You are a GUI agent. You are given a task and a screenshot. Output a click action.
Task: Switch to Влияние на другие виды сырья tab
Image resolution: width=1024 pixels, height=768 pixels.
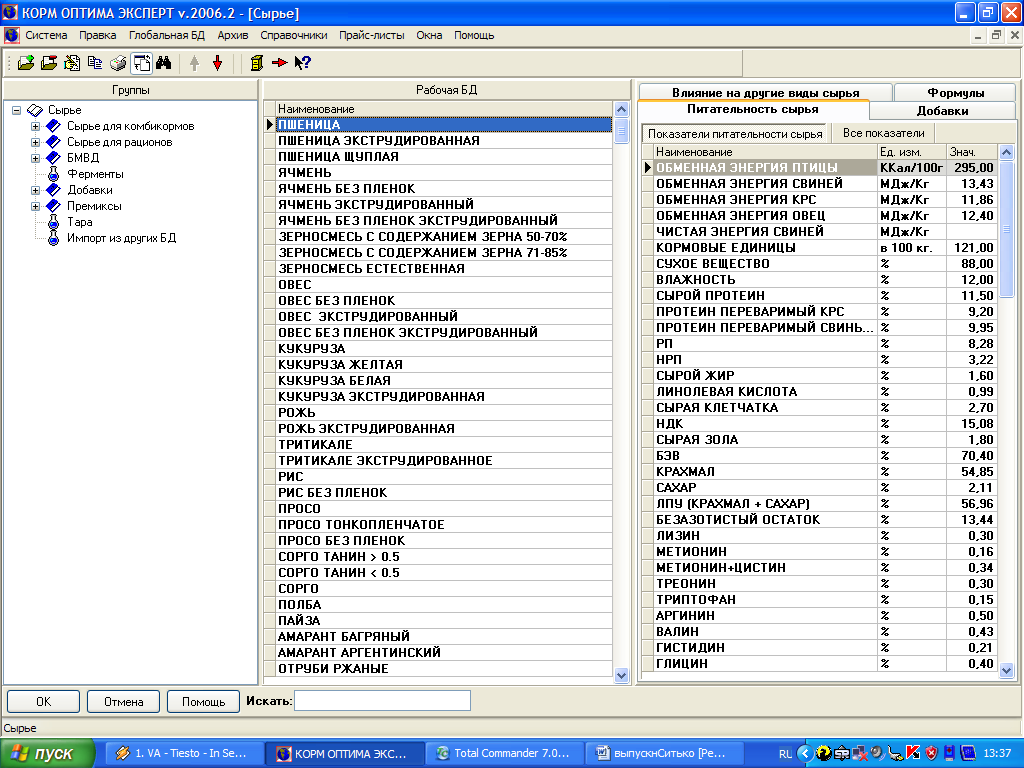tap(765, 93)
